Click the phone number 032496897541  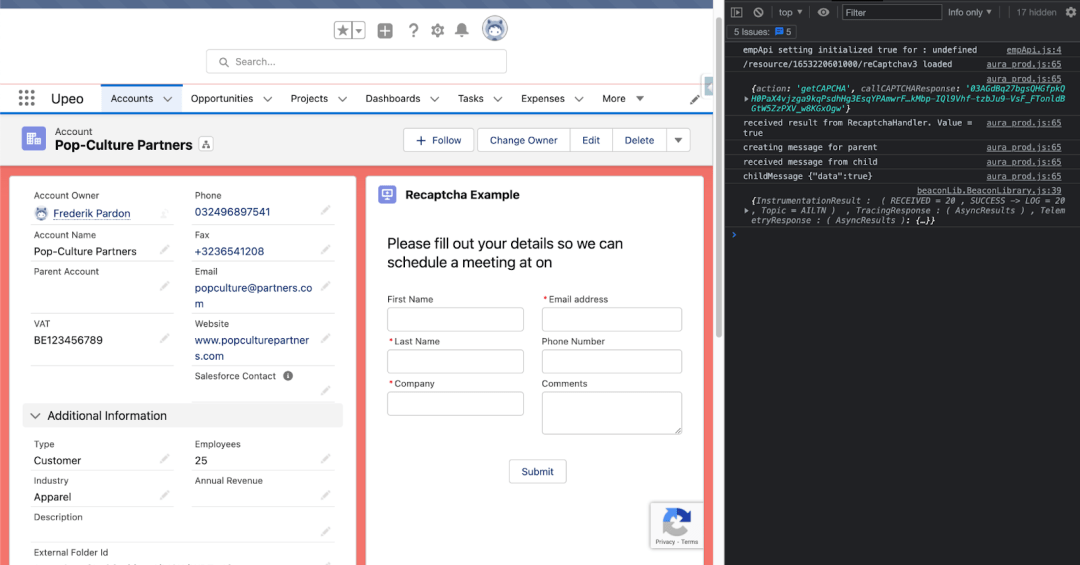(x=232, y=212)
